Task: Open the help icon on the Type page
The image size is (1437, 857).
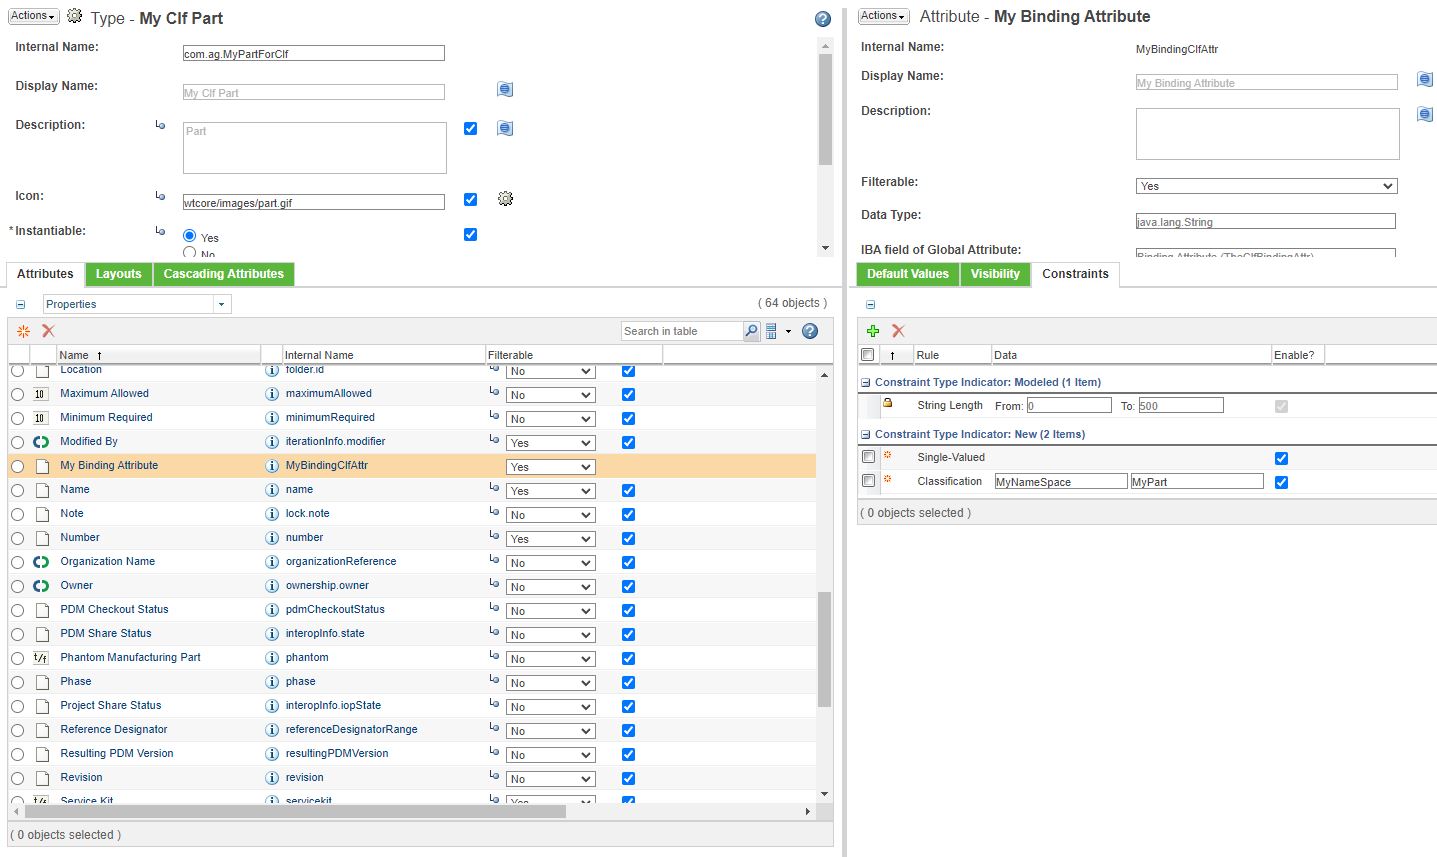Action: [822, 18]
